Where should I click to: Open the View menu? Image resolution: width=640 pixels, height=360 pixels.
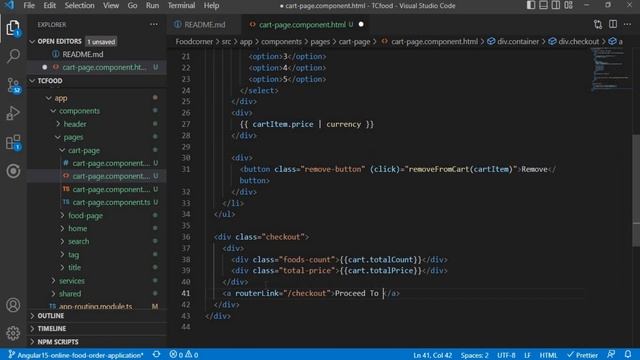pyautogui.click(x=111, y=5)
